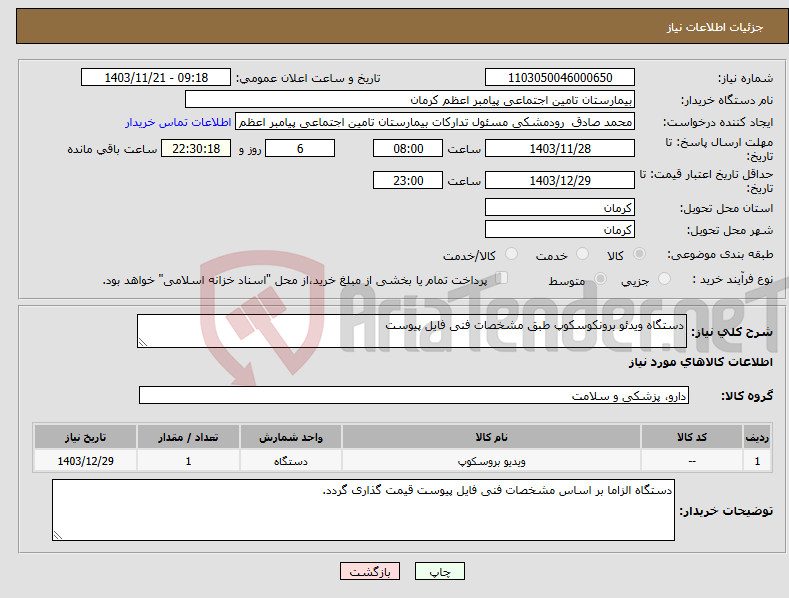Click the تعداد / مقدار column header
The width and height of the screenshot is (789, 598).
(x=188, y=437)
